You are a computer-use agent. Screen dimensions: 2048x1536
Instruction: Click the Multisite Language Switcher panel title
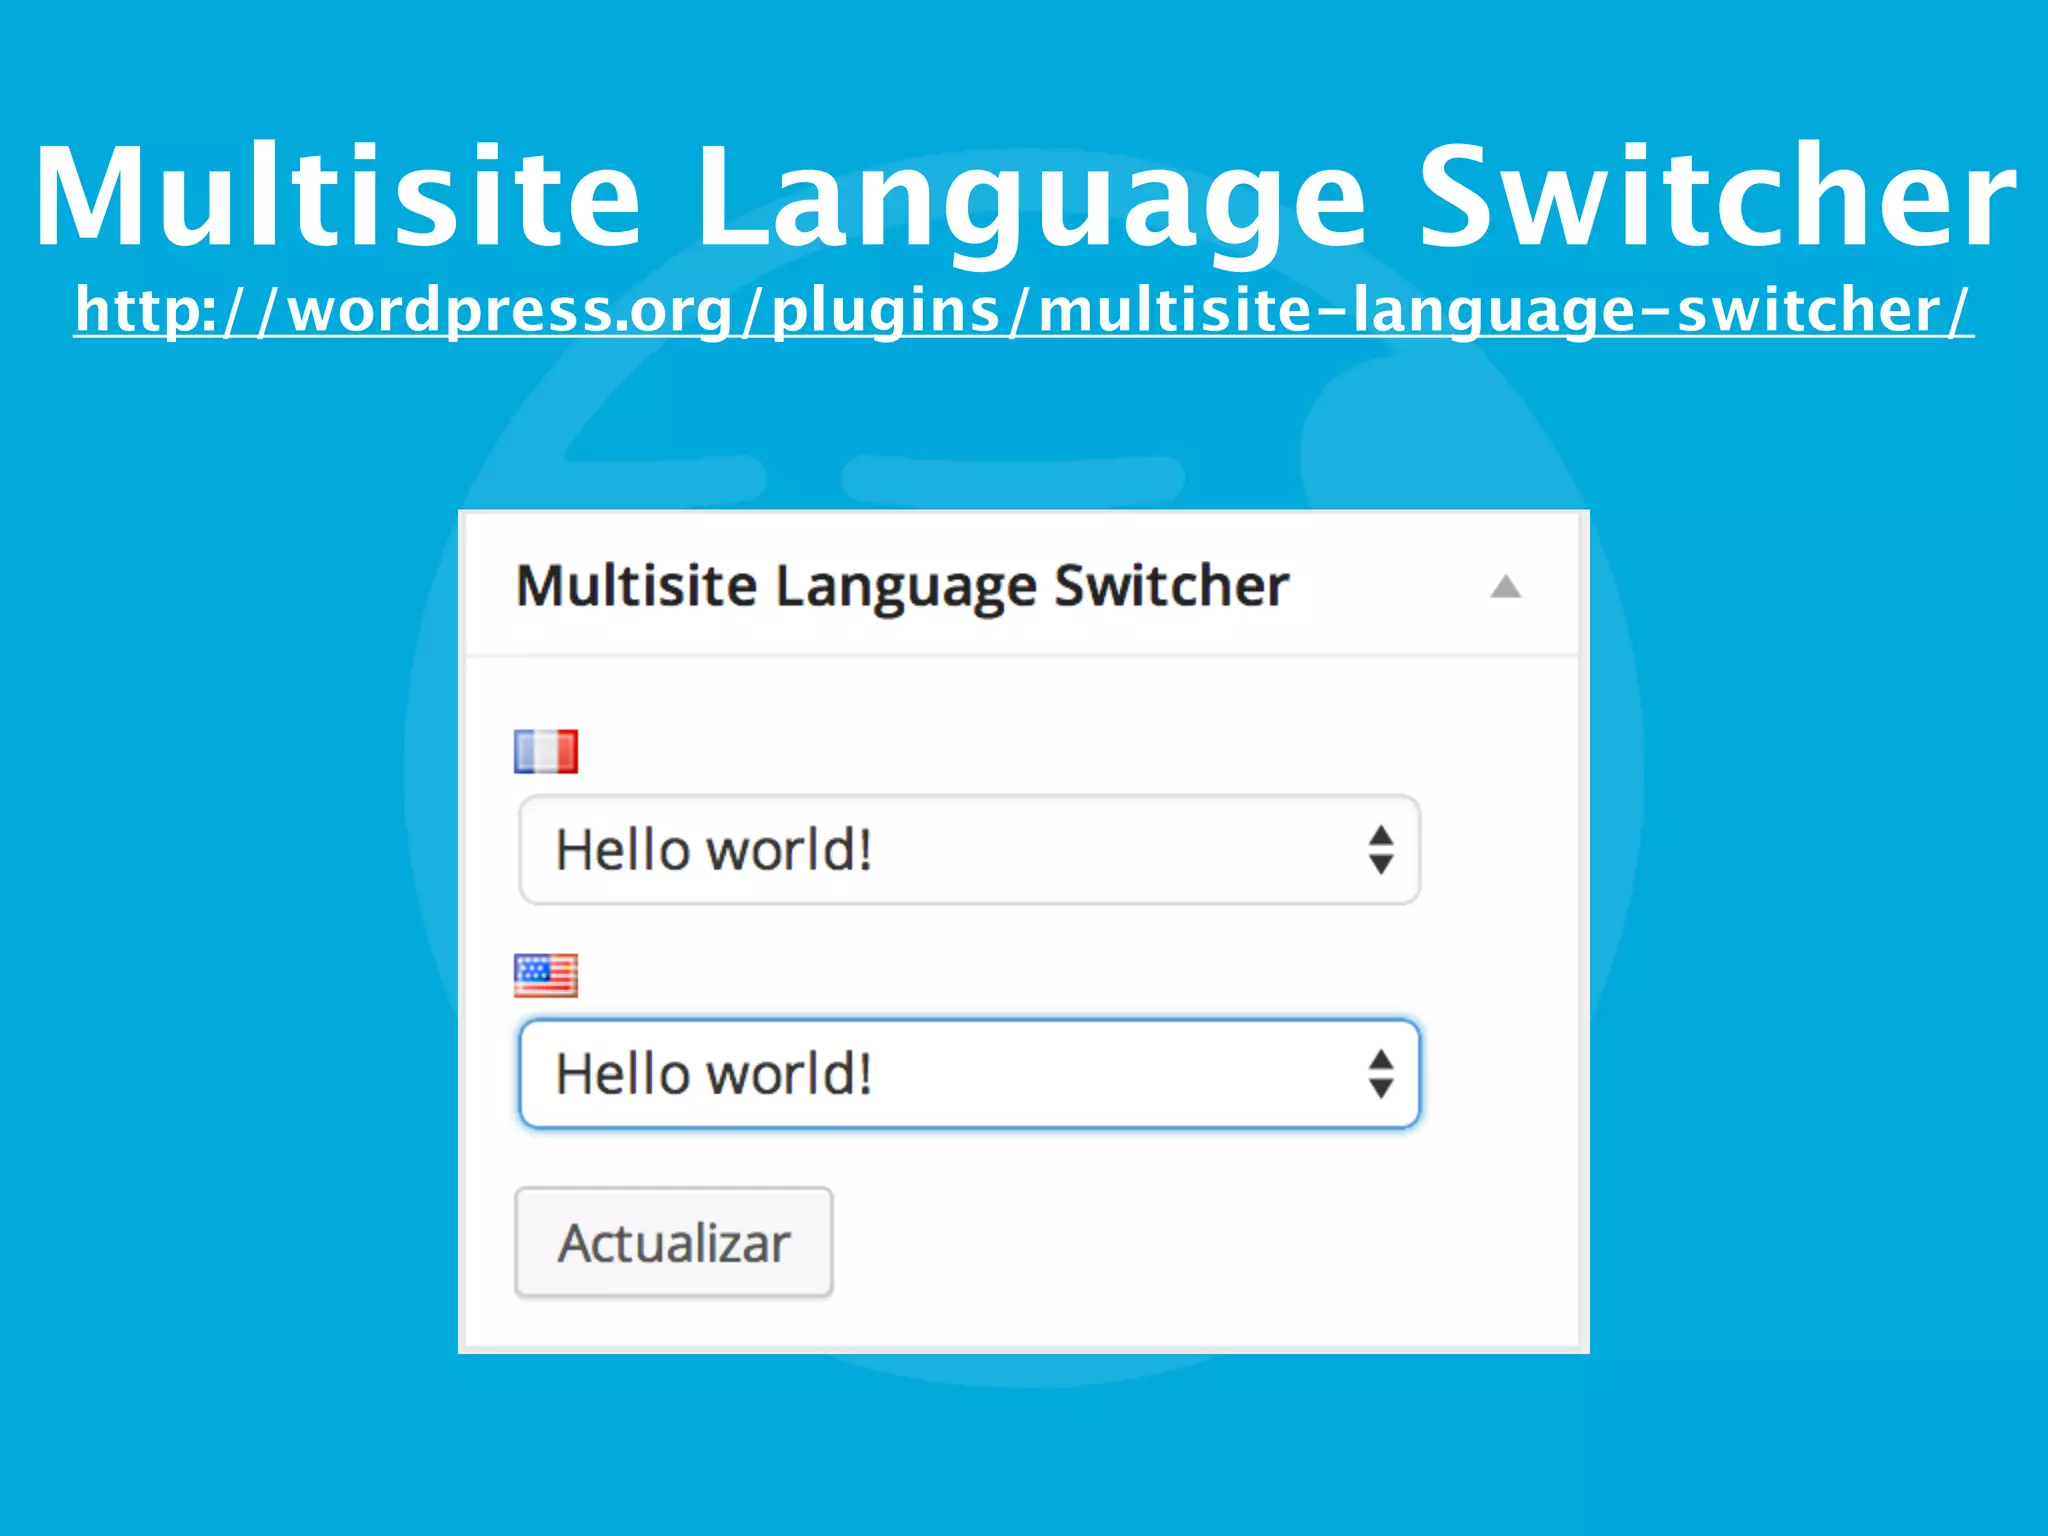point(902,587)
